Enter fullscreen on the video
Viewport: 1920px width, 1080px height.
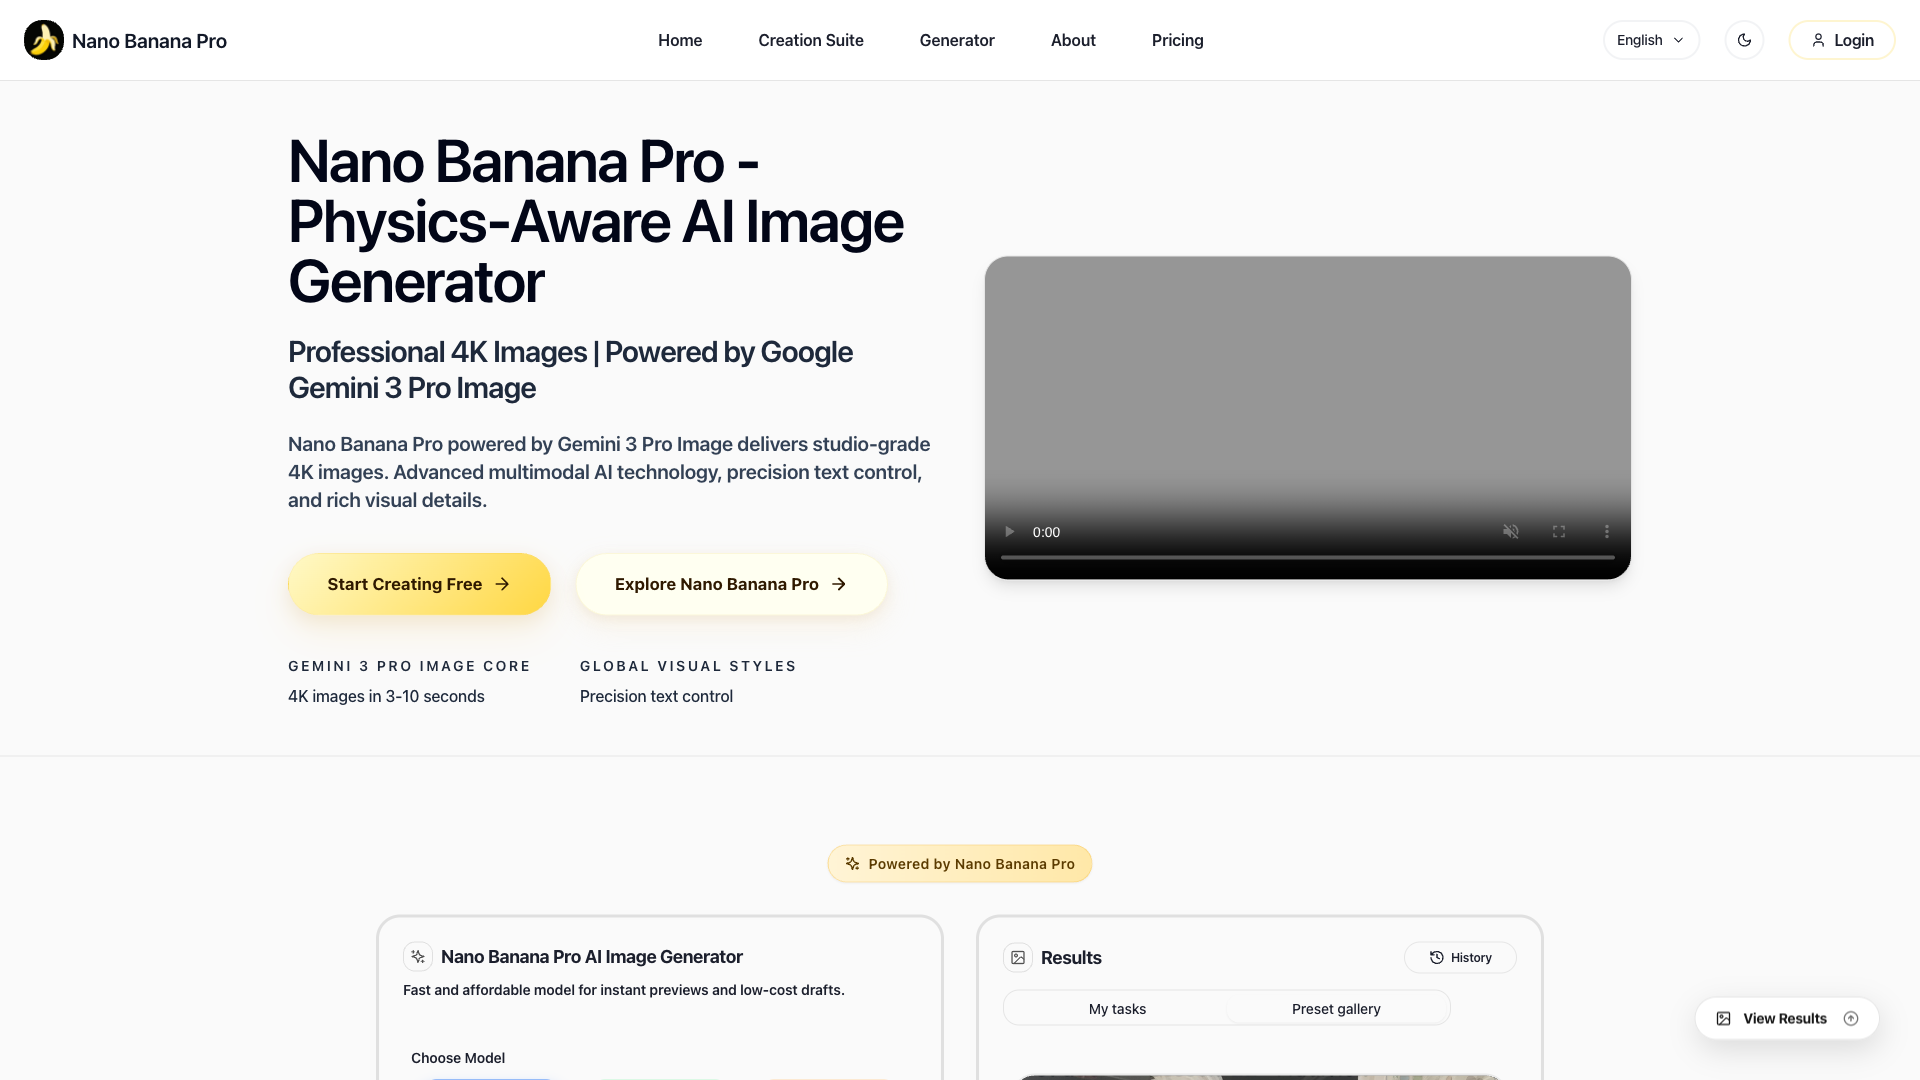(x=1559, y=532)
